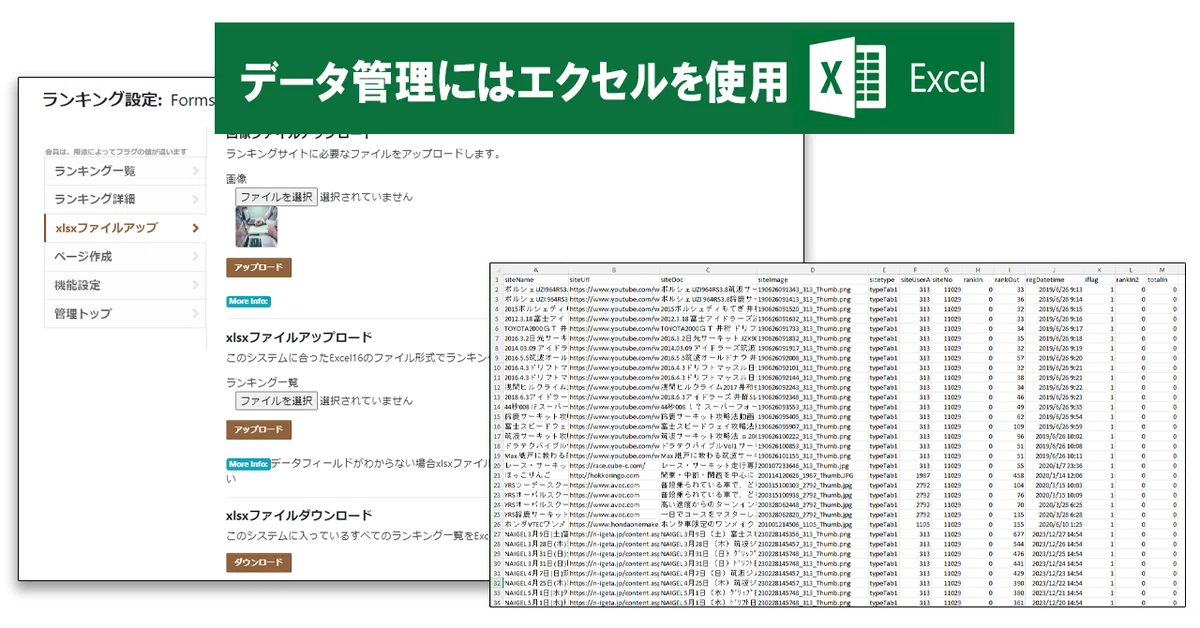Image resolution: width=1200 pixels, height=628 pixels.
Task: Choose file for ランキング一覧 xlsx upload
Action: [x=276, y=400]
